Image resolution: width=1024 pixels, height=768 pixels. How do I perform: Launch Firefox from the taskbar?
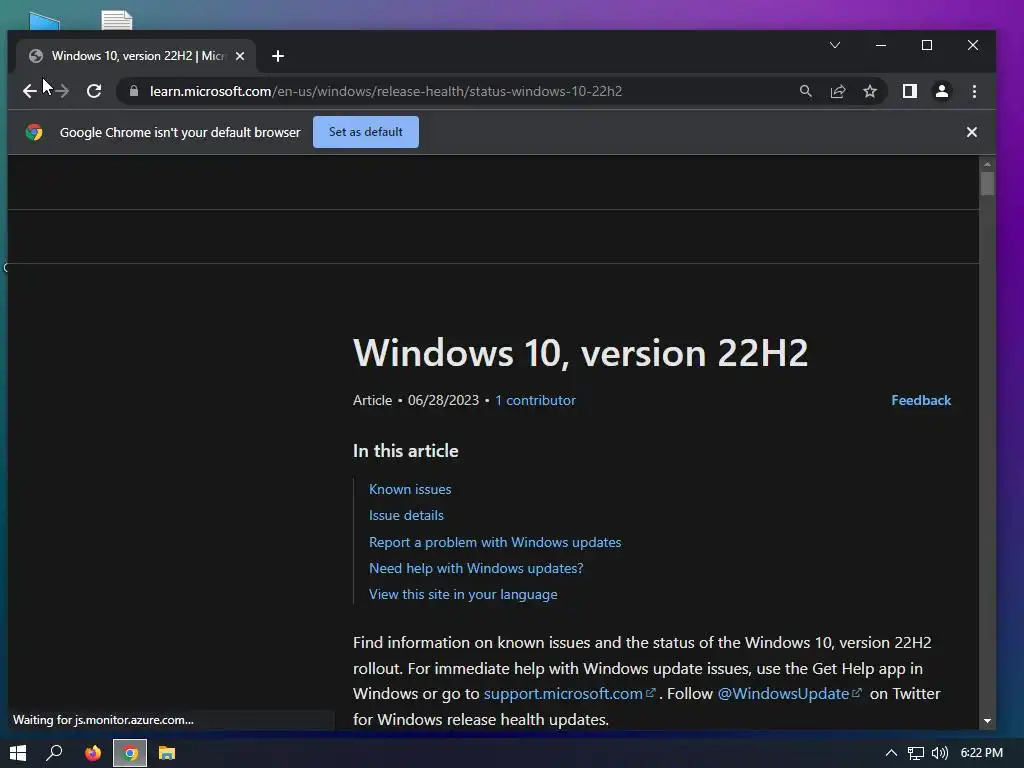point(93,753)
